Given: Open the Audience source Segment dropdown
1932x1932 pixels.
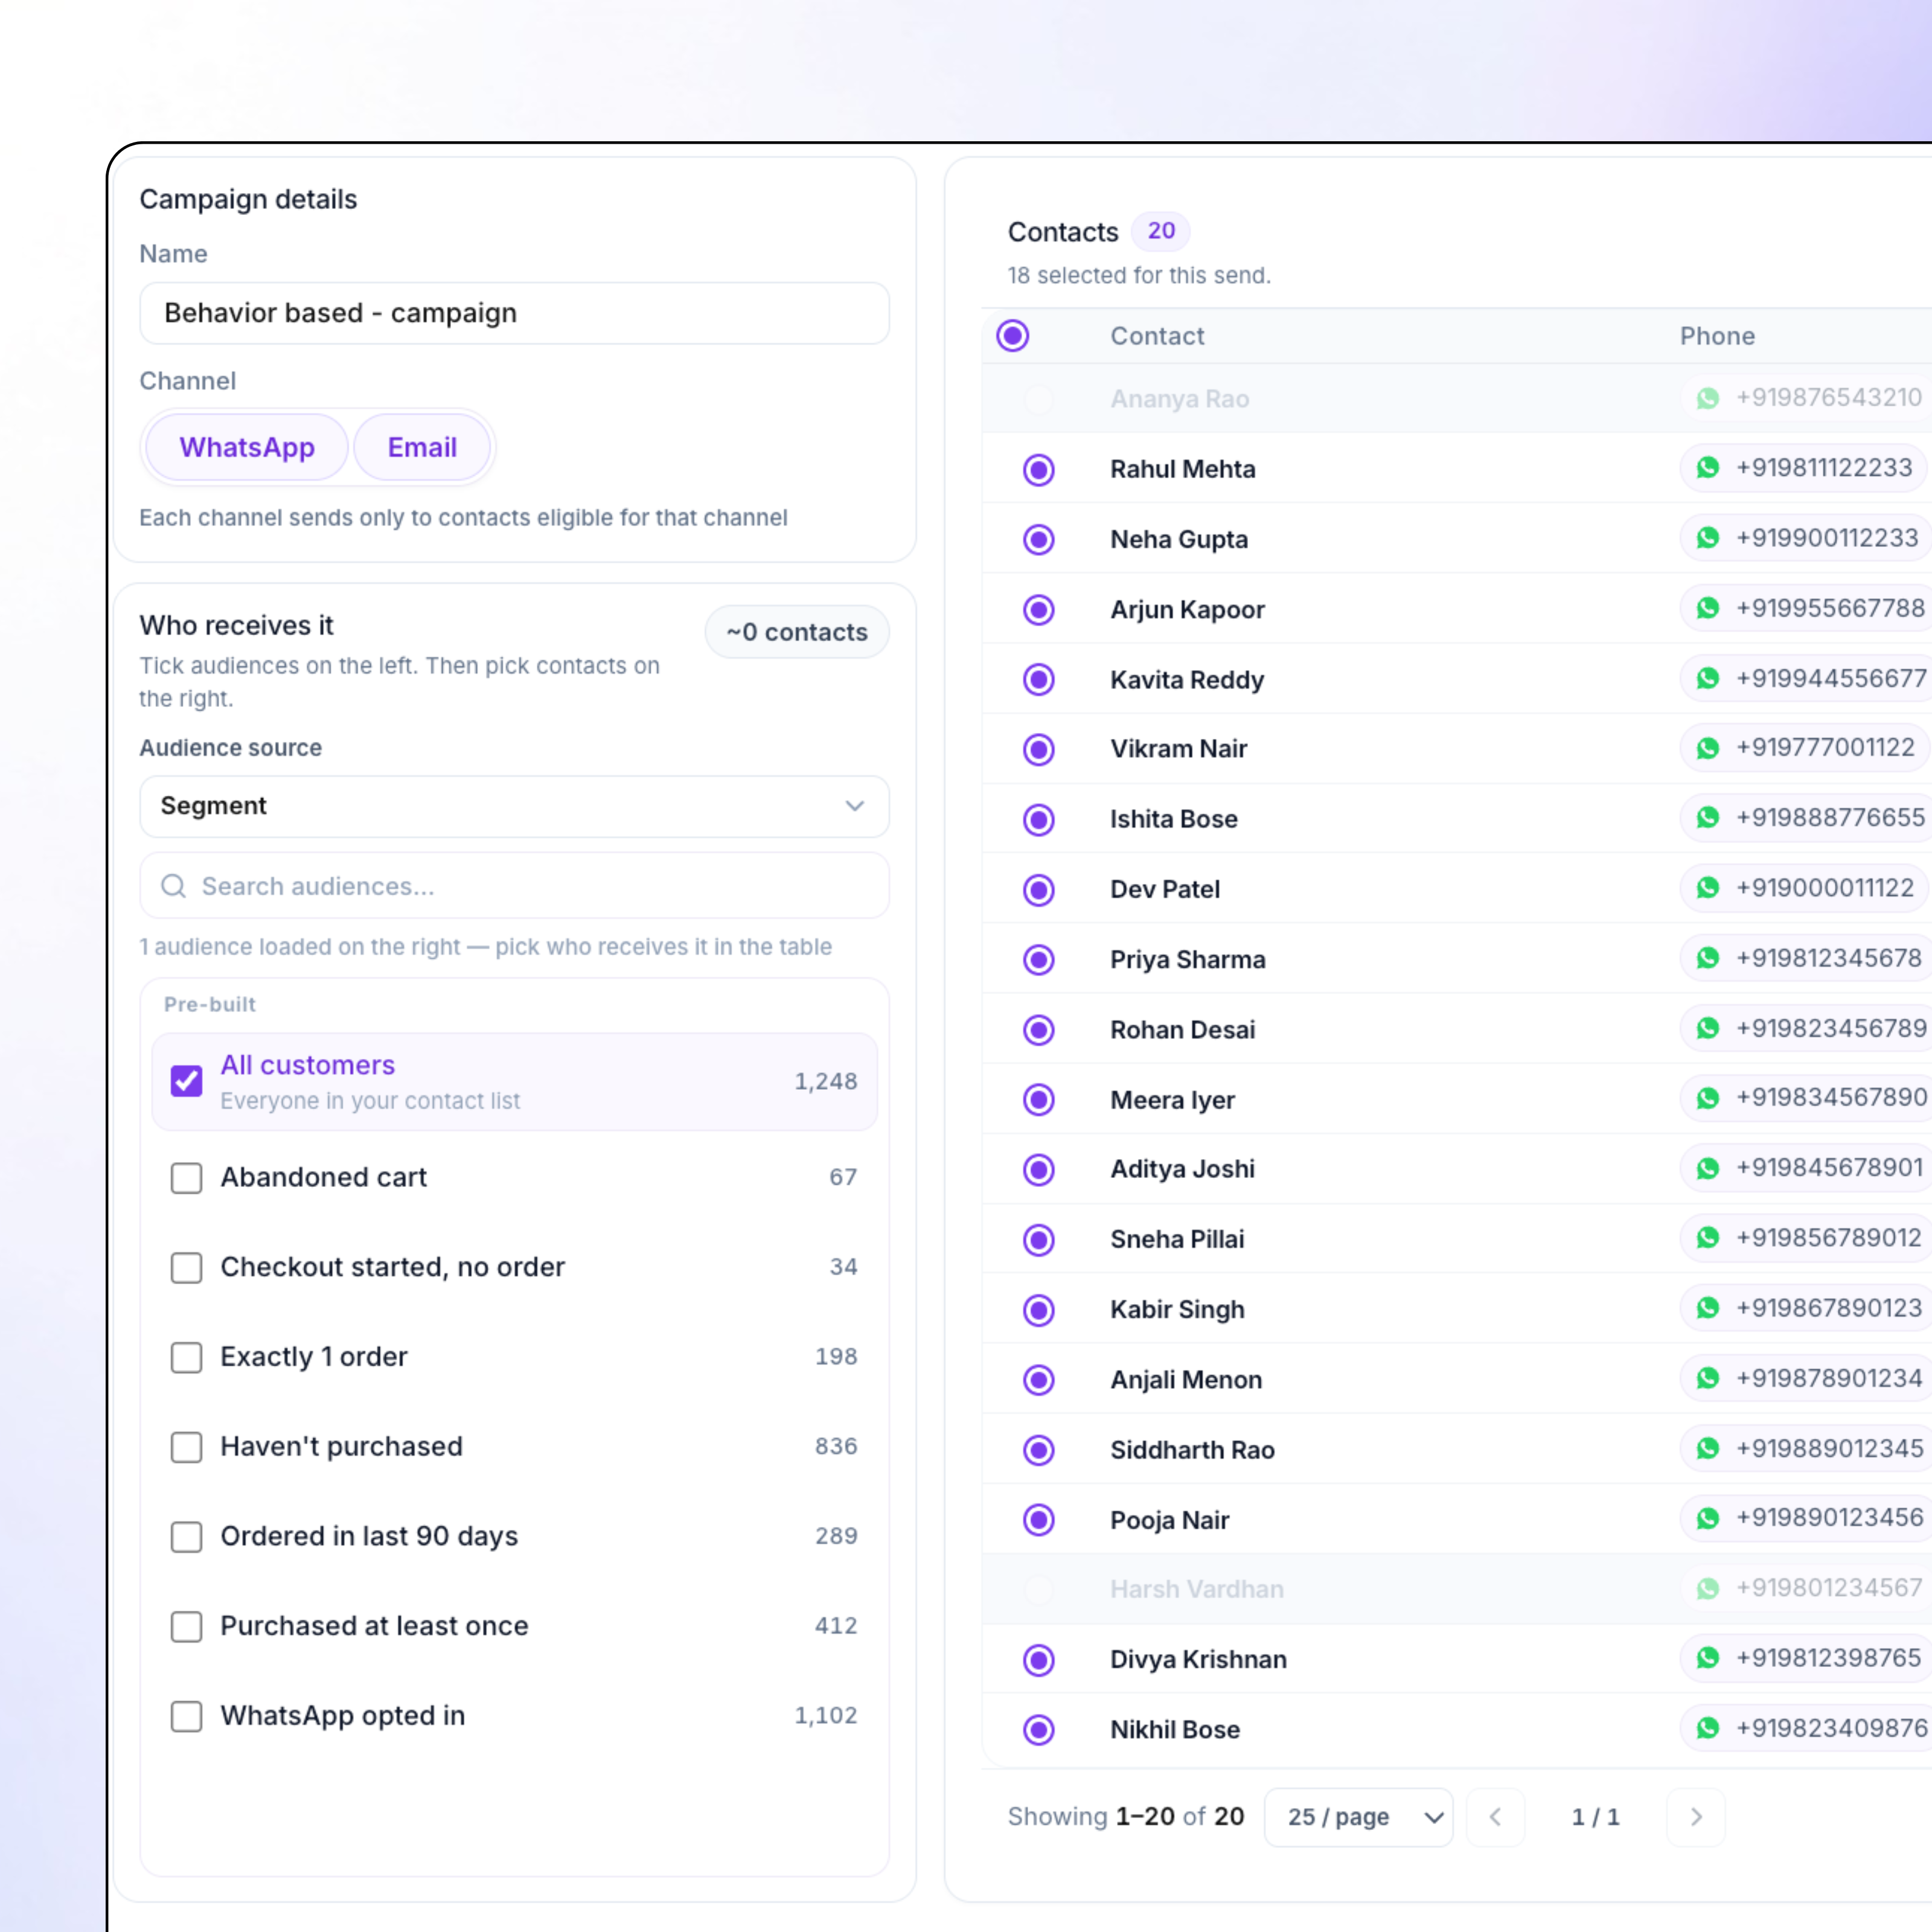Looking at the screenshot, I should click(514, 806).
